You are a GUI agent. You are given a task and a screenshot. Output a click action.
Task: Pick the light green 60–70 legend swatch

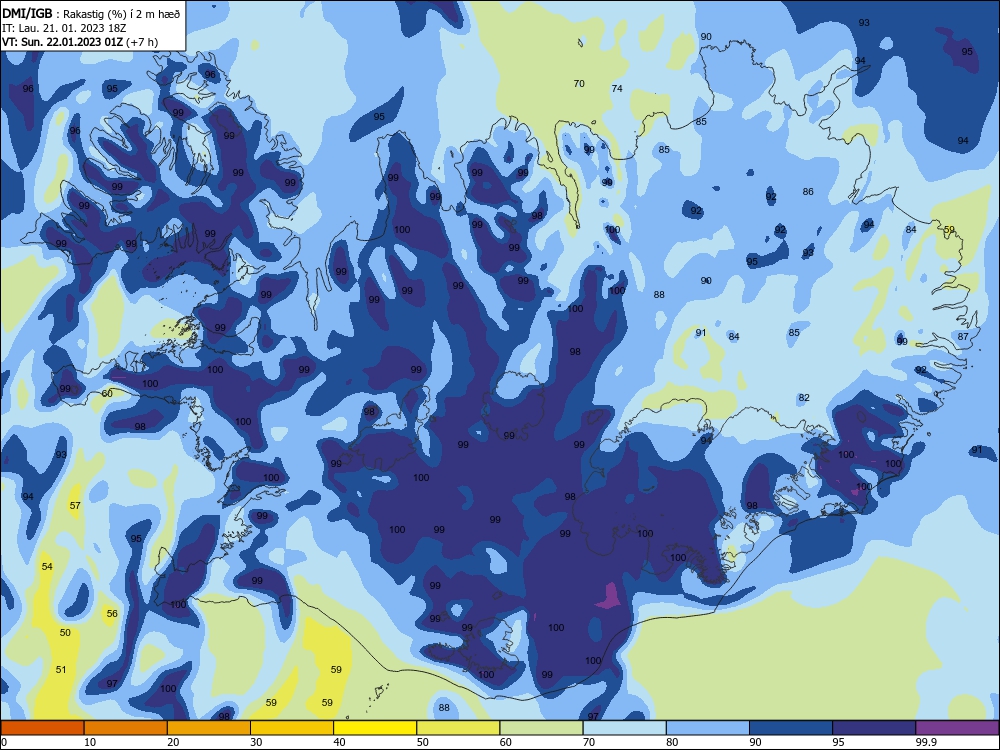(541, 728)
